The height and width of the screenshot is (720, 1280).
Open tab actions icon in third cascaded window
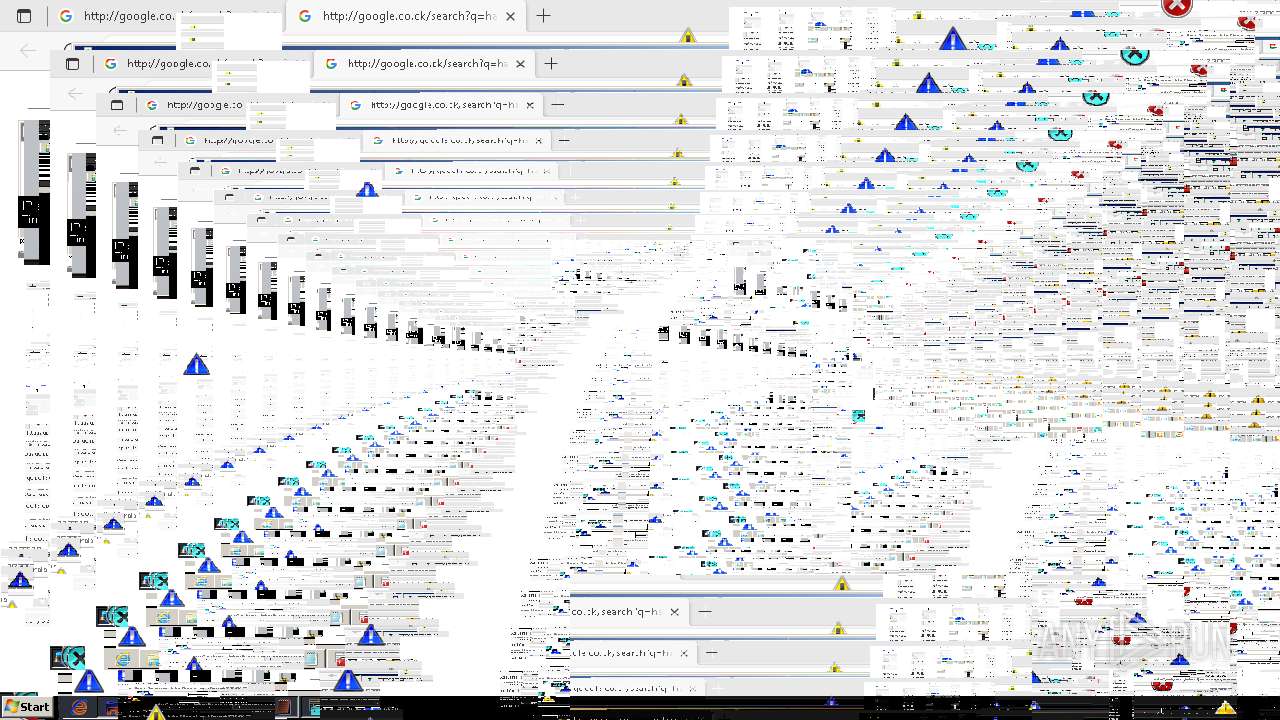coord(117,104)
